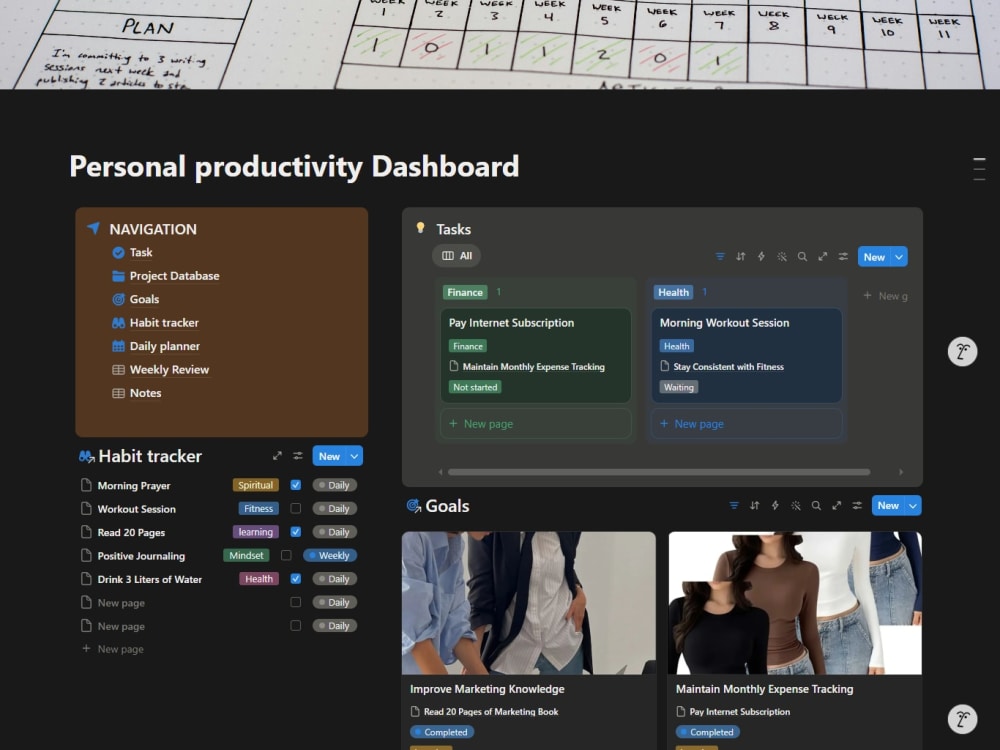Open the Maintain Monthly Expense Tracking cover image
Viewport: 1000px width, 750px height.
[x=795, y=603]
